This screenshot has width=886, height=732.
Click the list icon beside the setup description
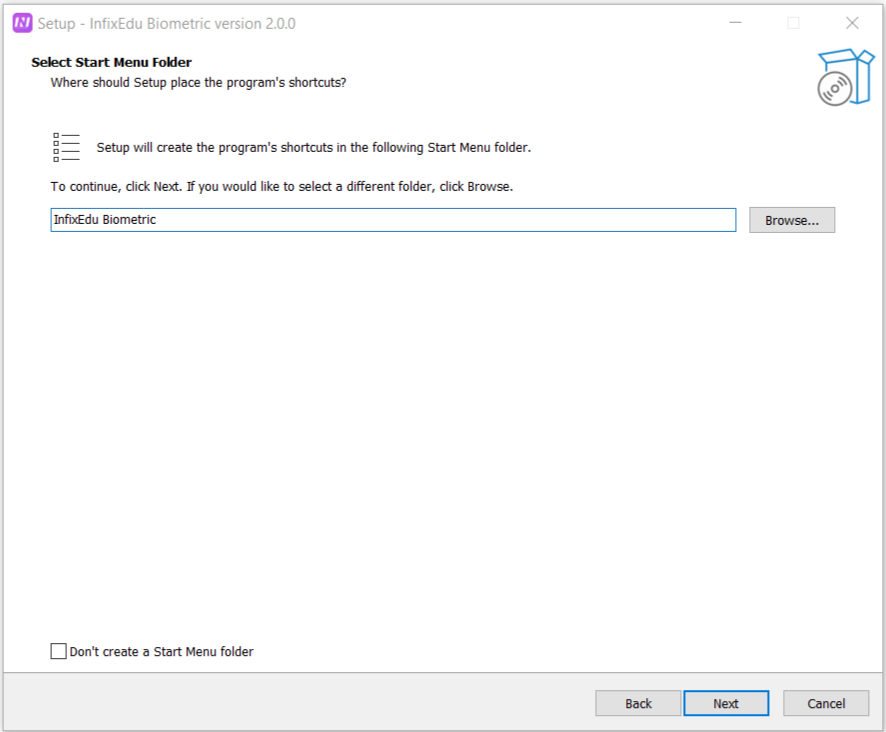pyautogui.click(x=66, y=147)
